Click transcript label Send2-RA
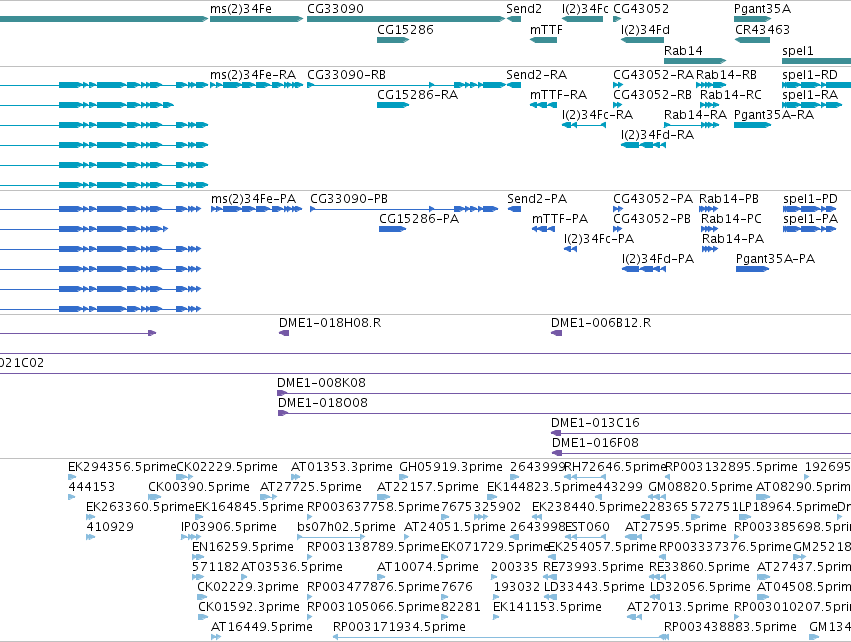 pyautogui.click(x=536, y=74)
